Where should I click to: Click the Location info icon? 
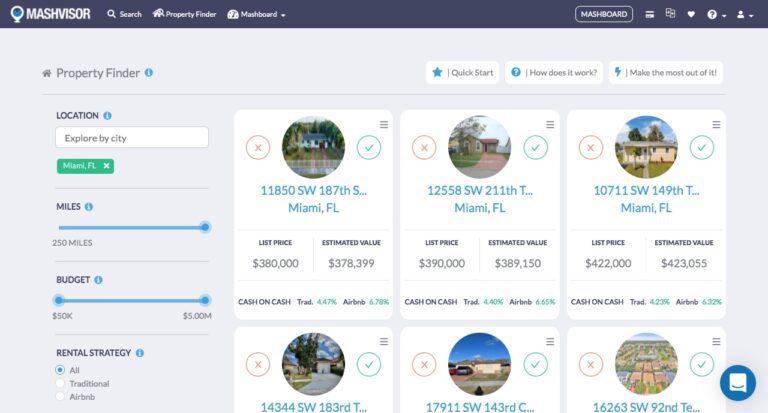point(107,116)
